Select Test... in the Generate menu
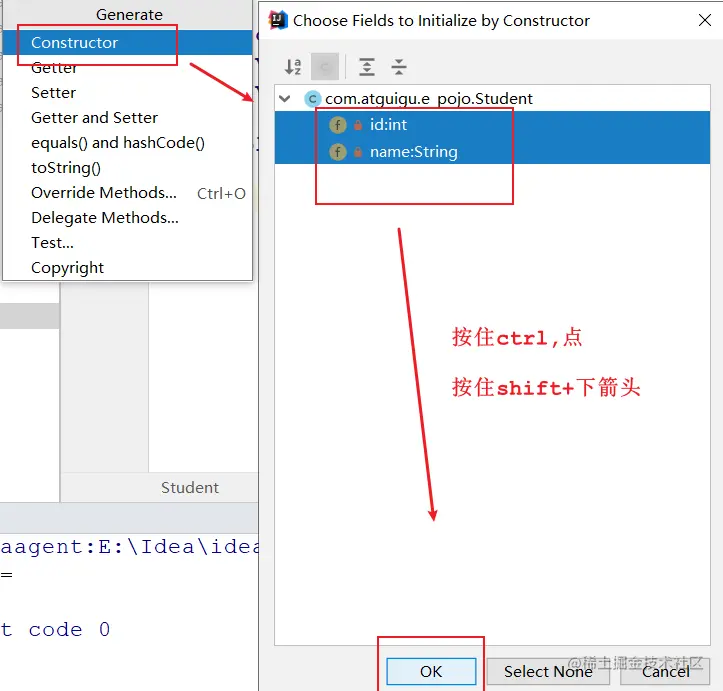Image resolution: width=723 pixels, height=691 pixels. [127, 242]
